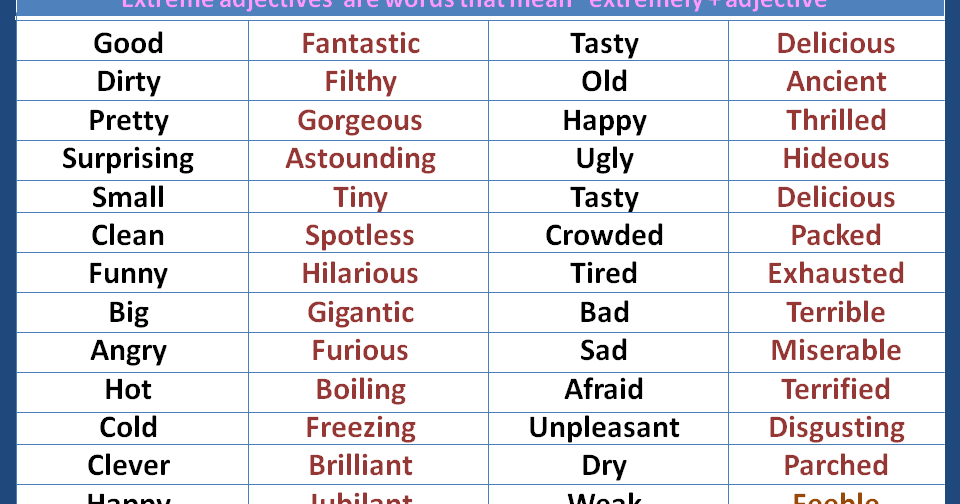Click on Hilarious
This screenshot has width=960, height=504.
pyautogui.click(x=360, y=273)
